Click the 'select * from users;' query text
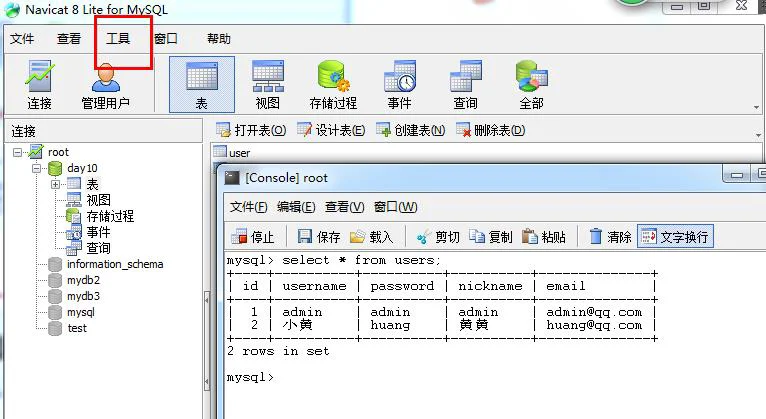Image resolution: width=766 pixels, height=419 pixels. click(361, 260)
